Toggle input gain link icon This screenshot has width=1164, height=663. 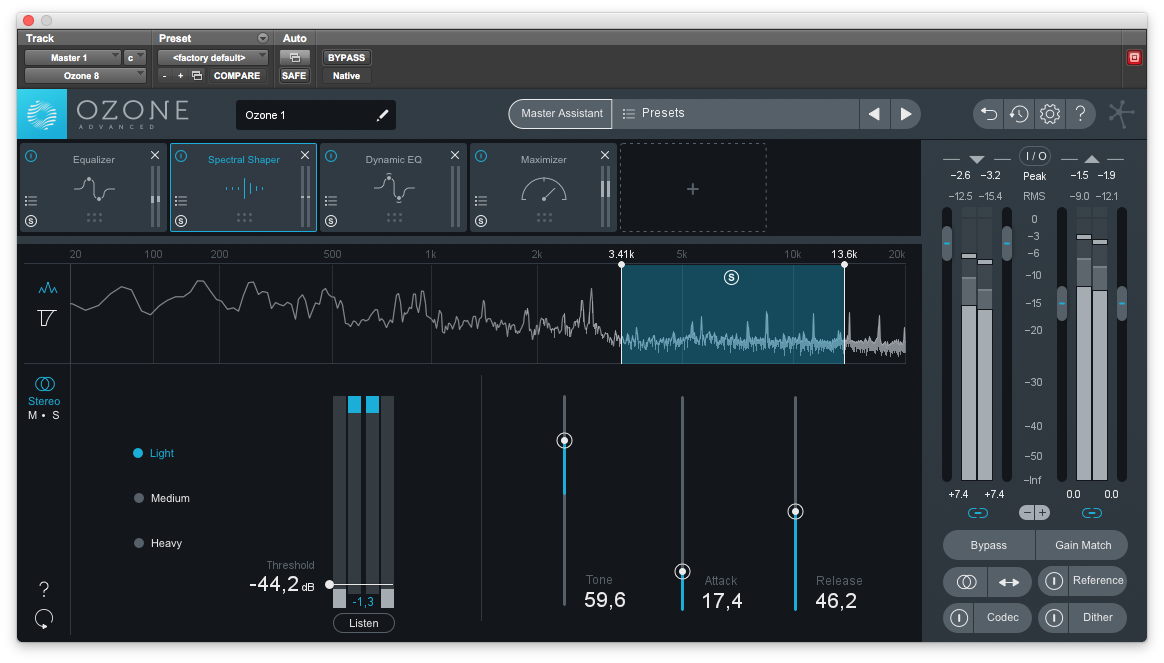[978, 513]
